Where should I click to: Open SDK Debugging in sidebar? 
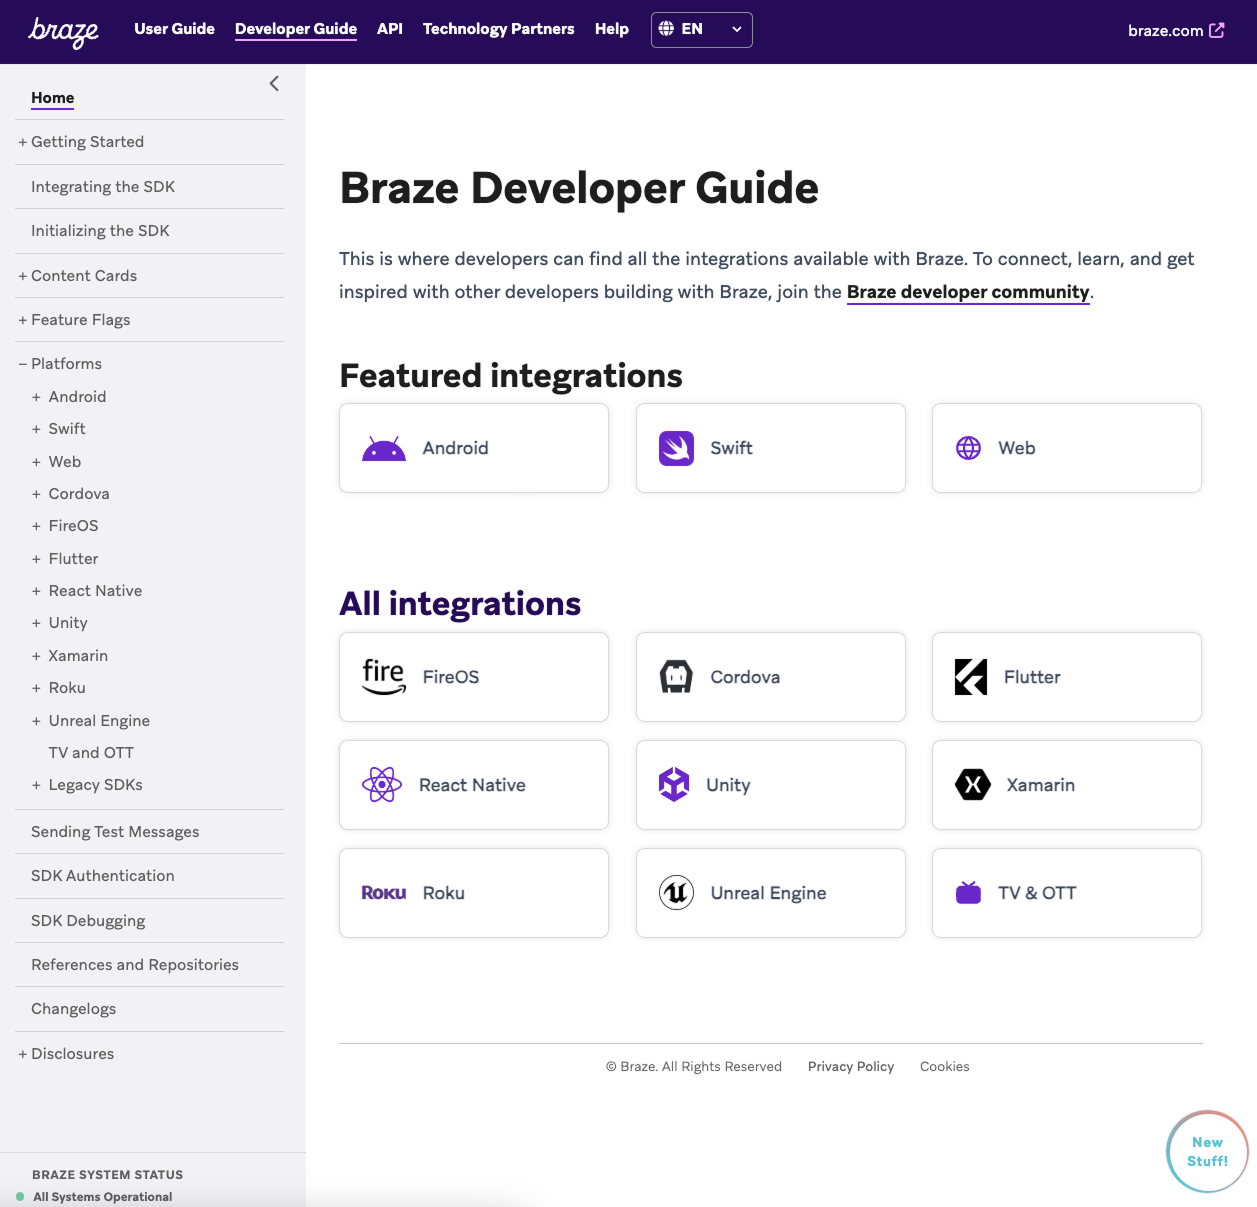pyautogui.click(x=88, y=921)
